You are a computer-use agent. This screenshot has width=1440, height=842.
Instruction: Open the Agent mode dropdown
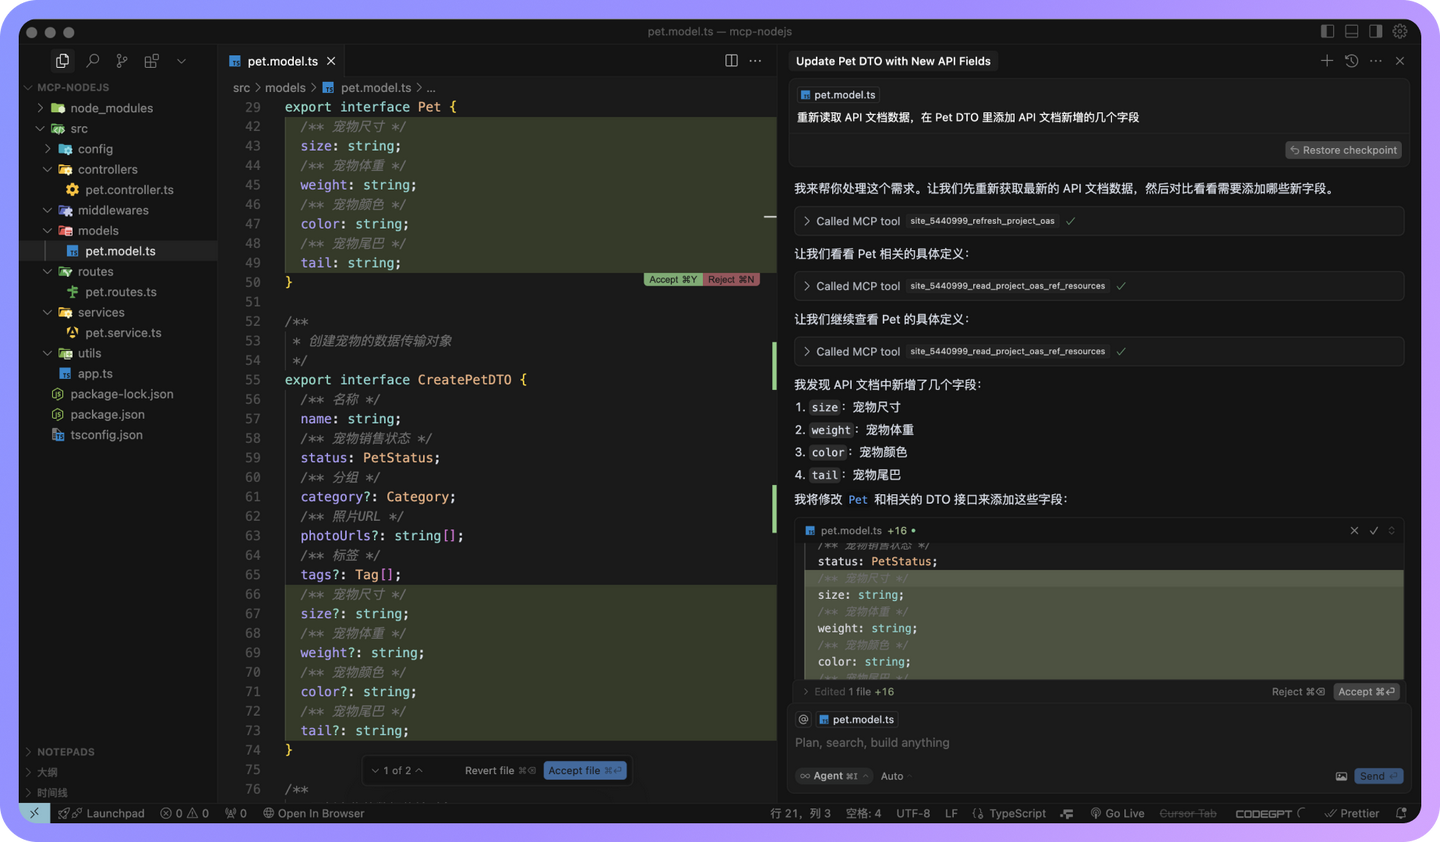point(833,776)
